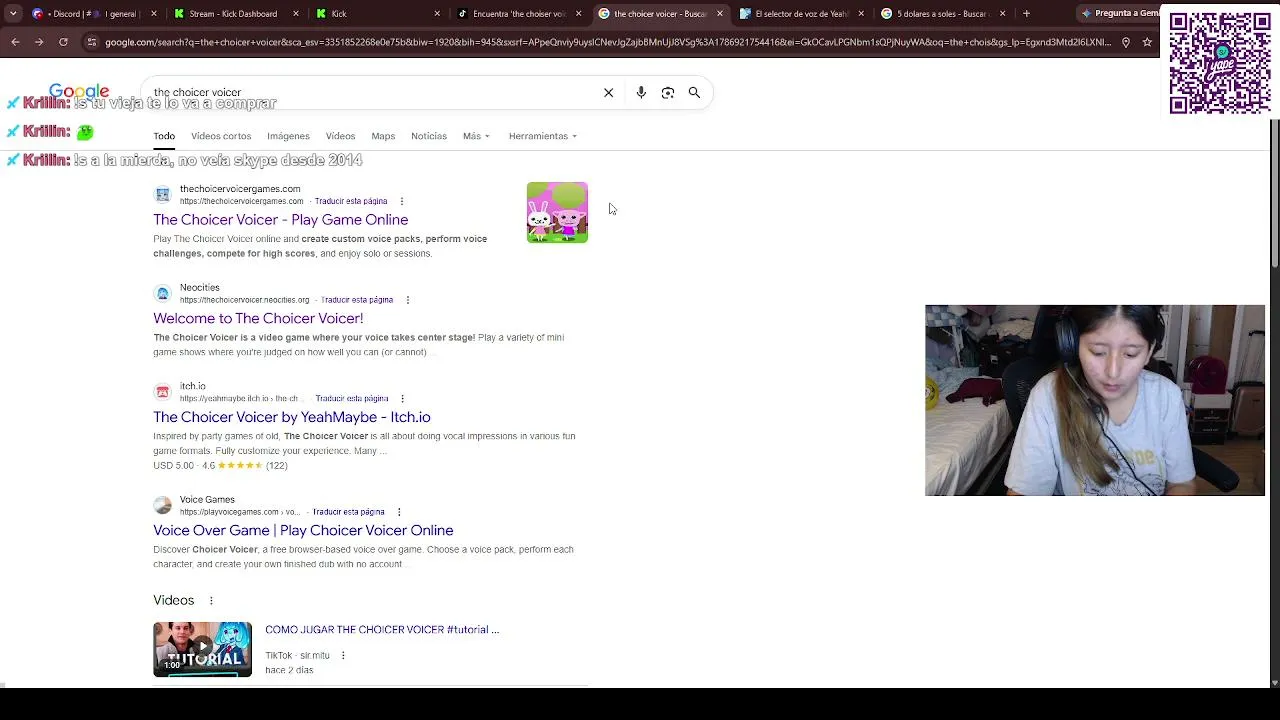Click the Neocities site favicon
1280x720 pixels.
(163, 293)
